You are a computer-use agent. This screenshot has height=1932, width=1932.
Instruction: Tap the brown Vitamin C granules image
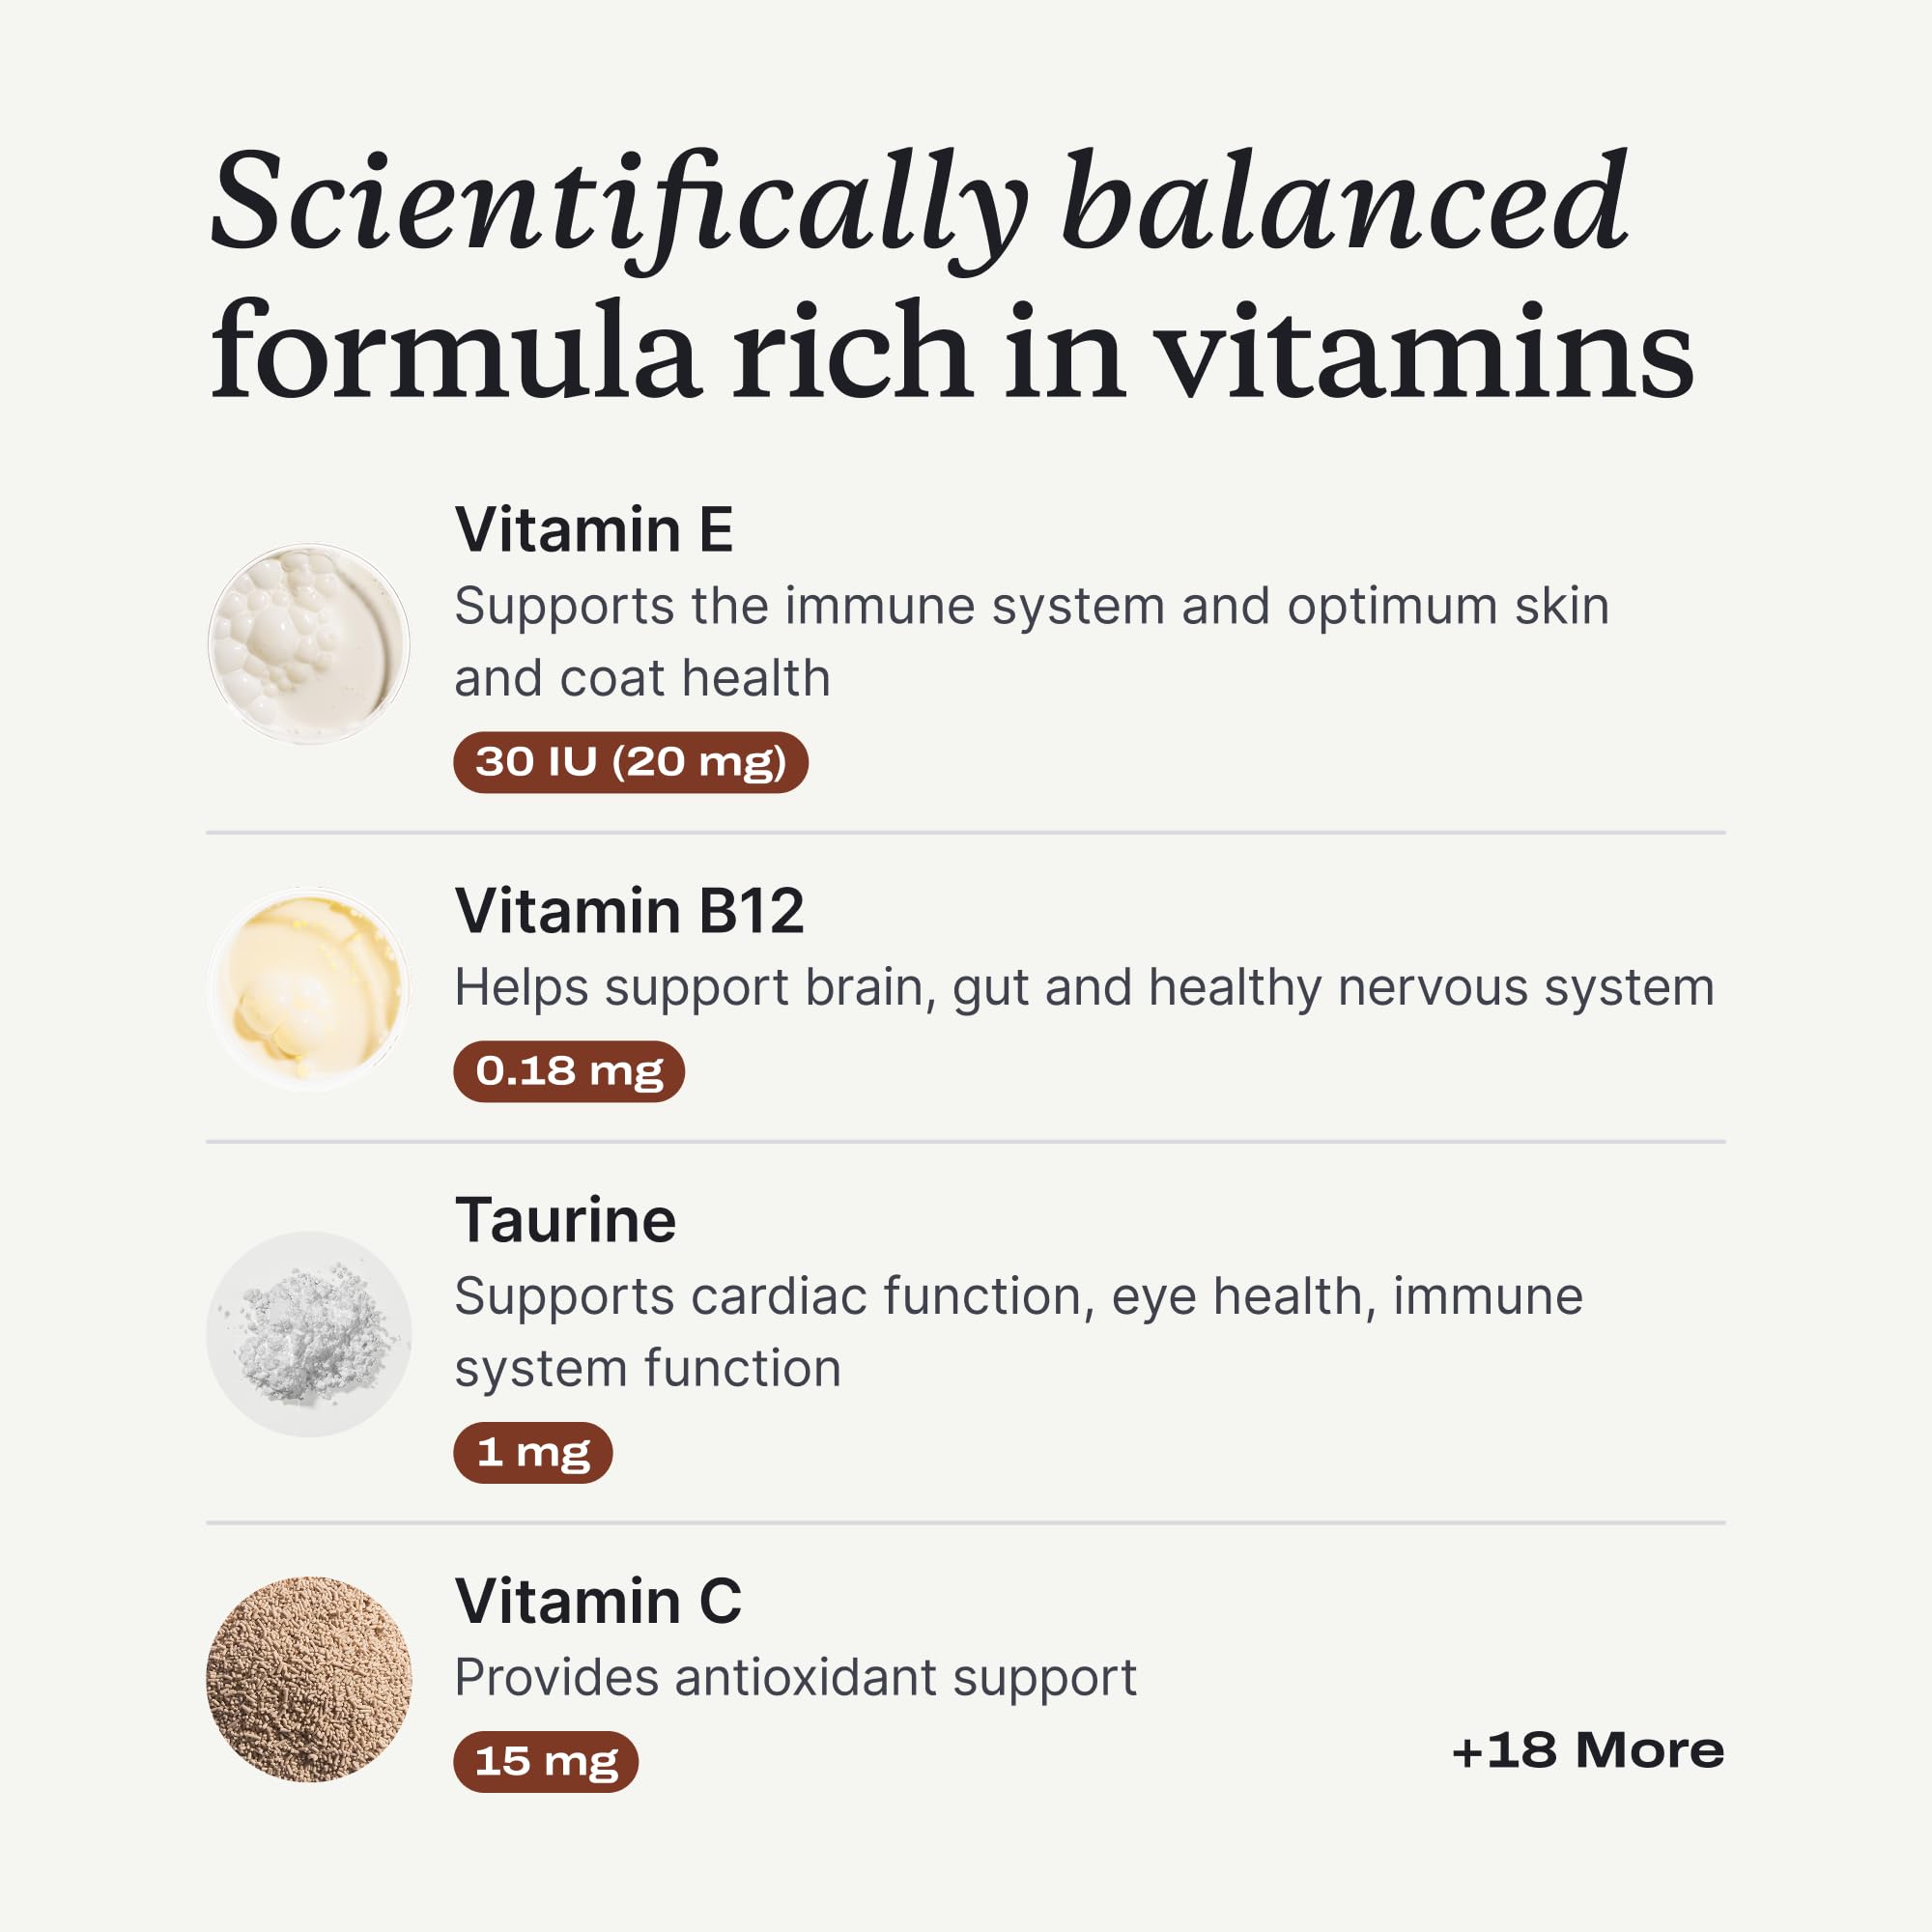(309, 1679)
